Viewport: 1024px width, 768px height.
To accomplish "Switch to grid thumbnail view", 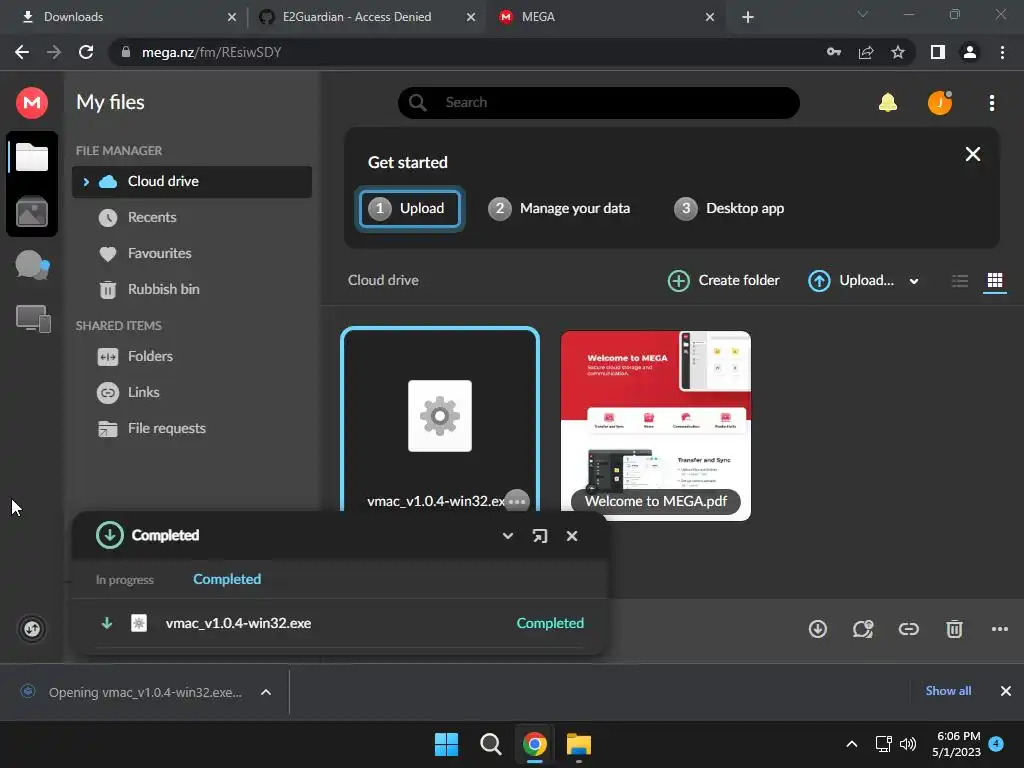I will [x=995, y=281].
